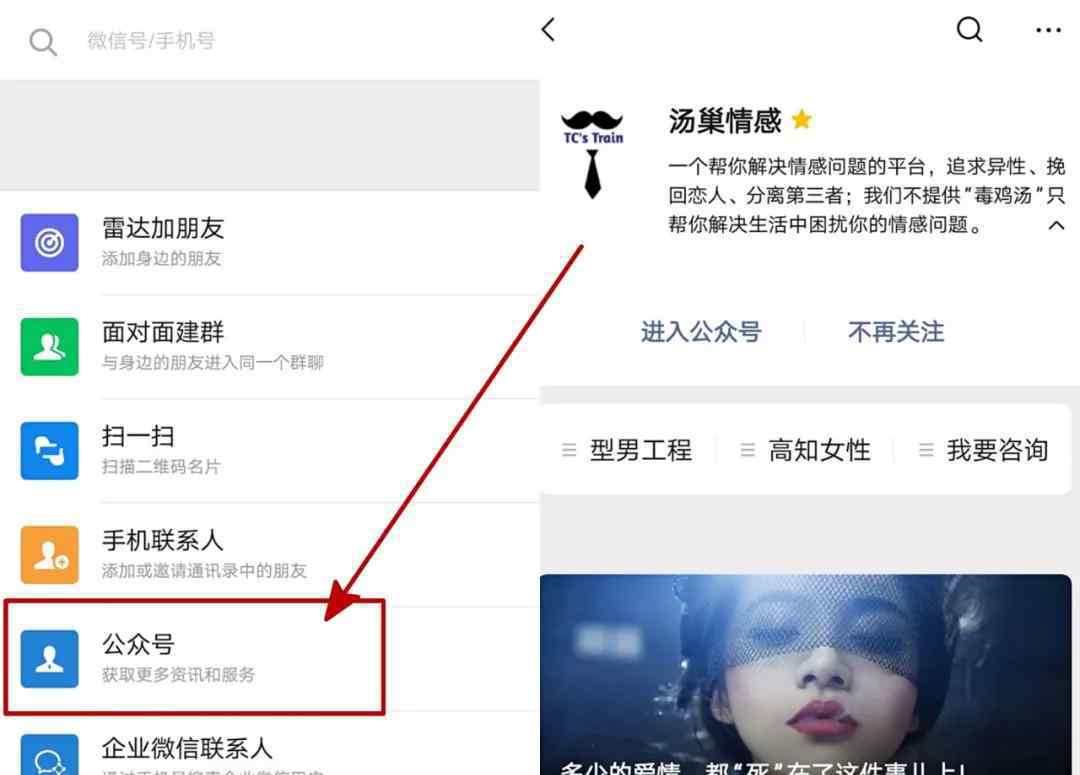Click the 公众号 blue account icon
This screenshot has width=1080, height=775.
coord(50,659)
